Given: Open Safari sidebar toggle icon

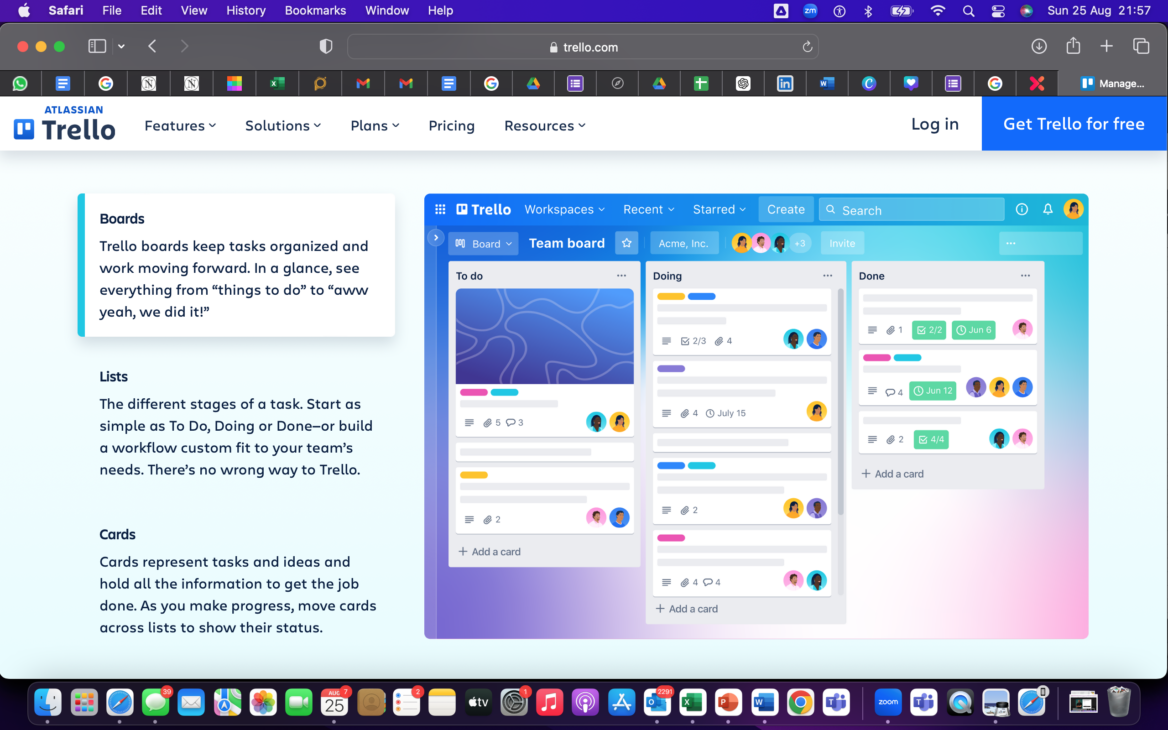Looking at the screenshot, I should pyautogui.click(x=97, y=46).
